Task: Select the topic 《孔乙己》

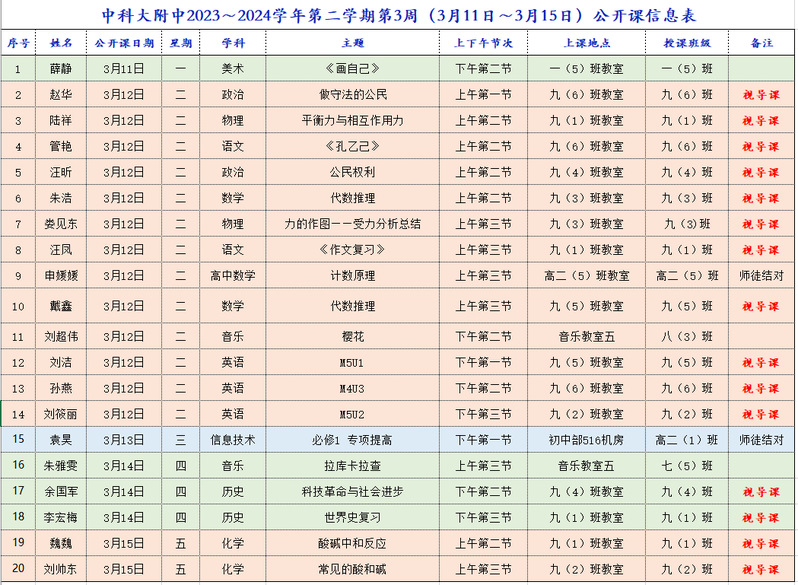Action: (x=353, y=147)
